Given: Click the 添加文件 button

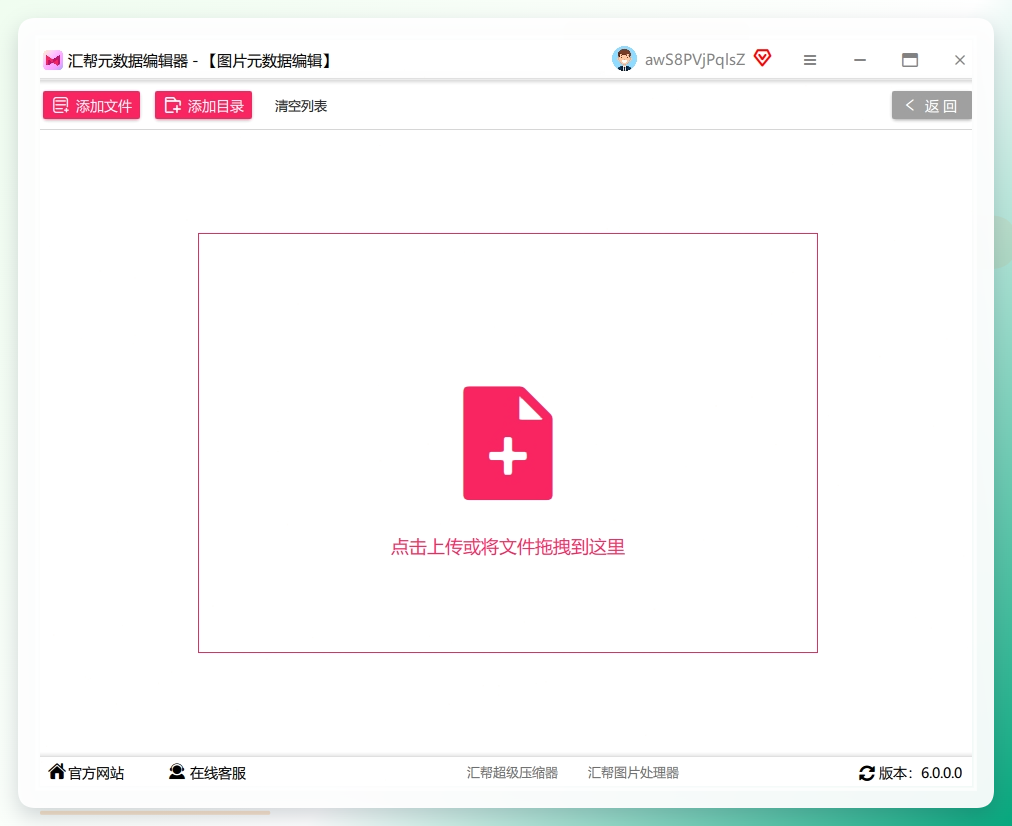Looking at the screenshot, I should tap(92, 105).
